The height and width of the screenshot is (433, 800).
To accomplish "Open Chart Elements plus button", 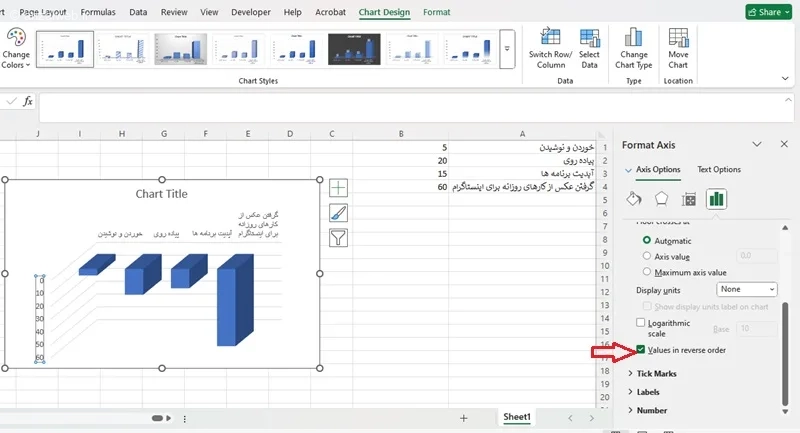I will pyautogui.click(x=338, y=187).
